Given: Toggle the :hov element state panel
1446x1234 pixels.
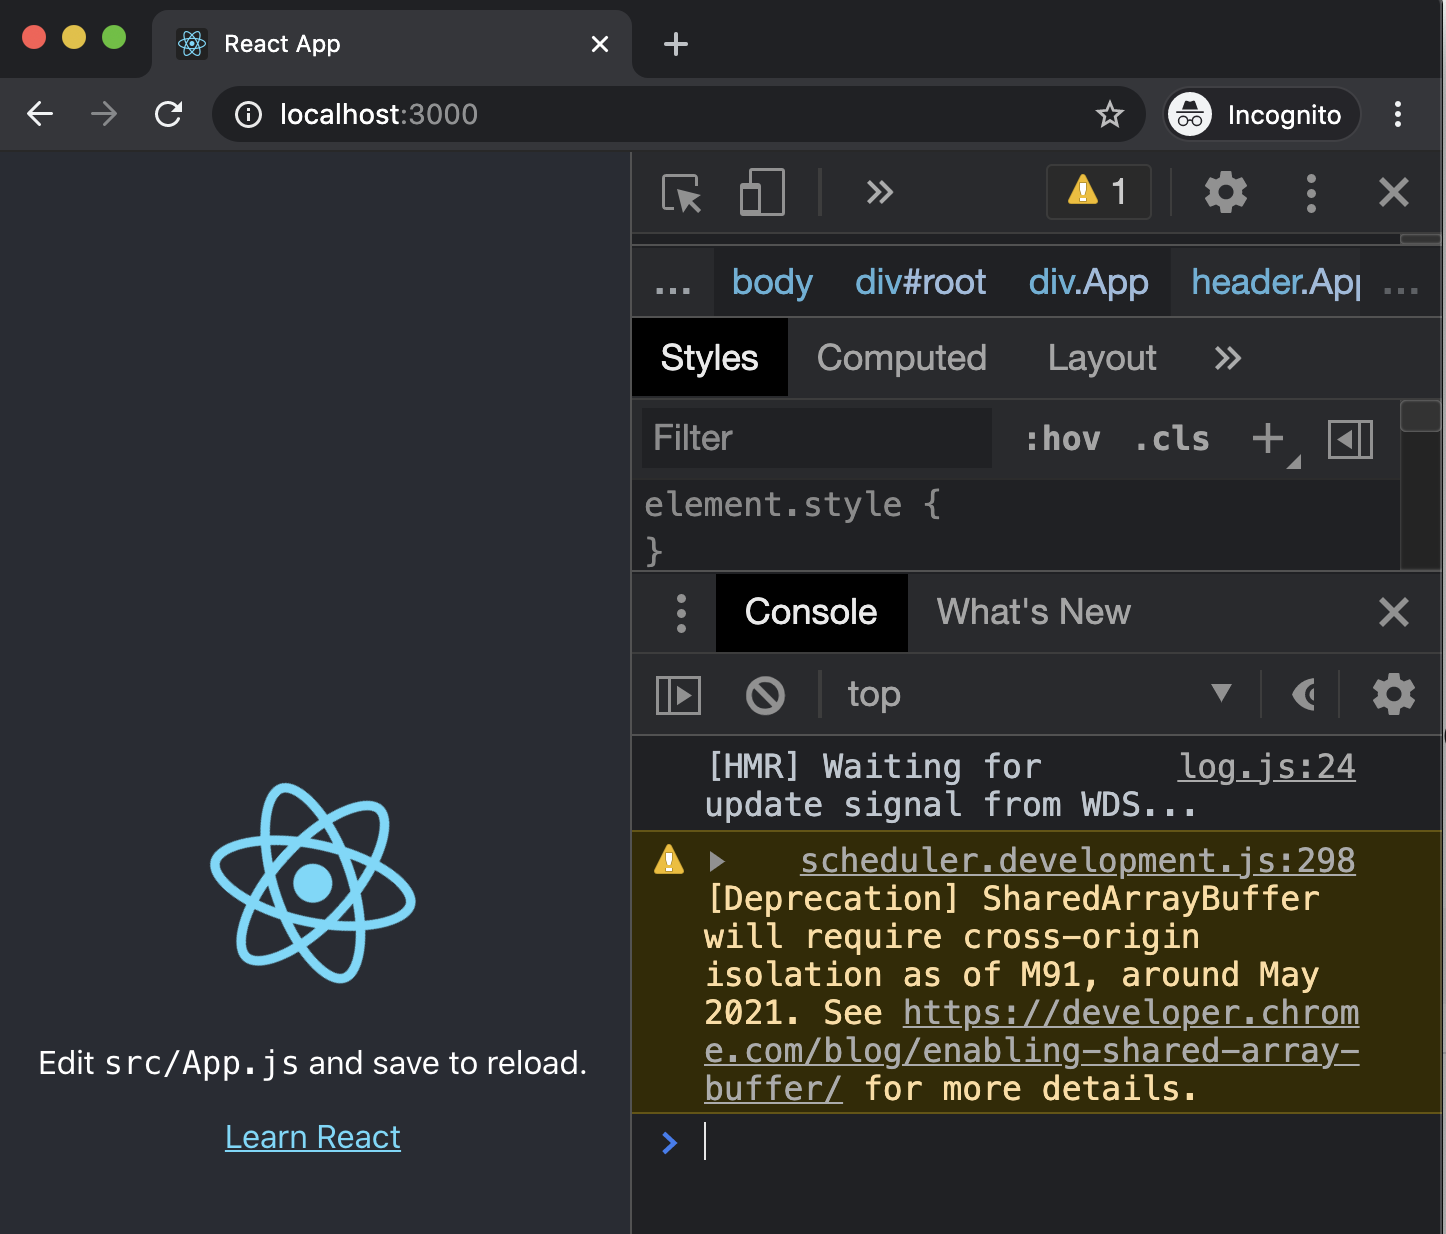Looking at the screenshot, I should (x=1062, y=438).
